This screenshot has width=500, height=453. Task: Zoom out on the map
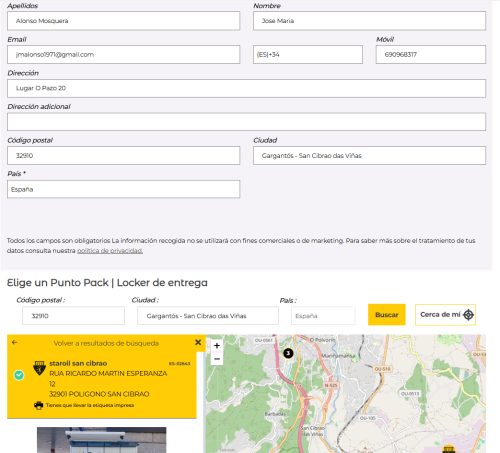217,359
